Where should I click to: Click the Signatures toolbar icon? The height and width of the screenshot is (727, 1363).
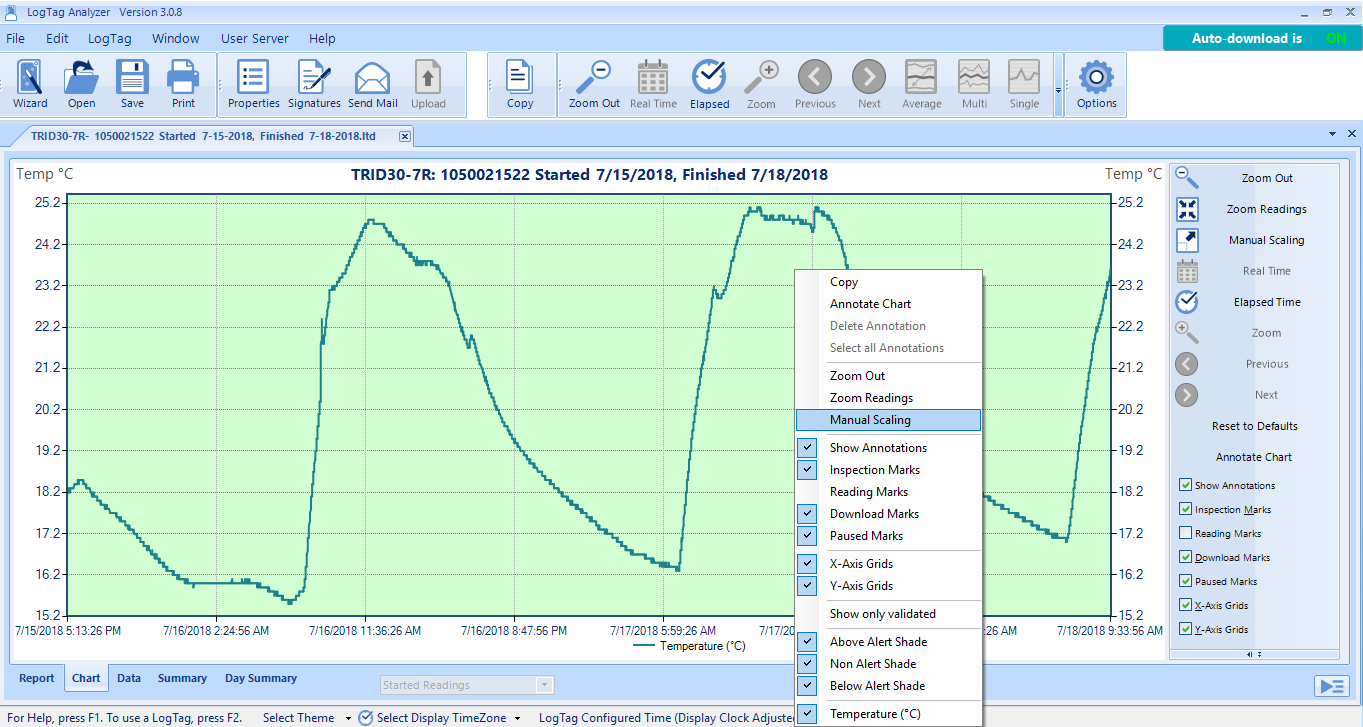tap(314, 84)
